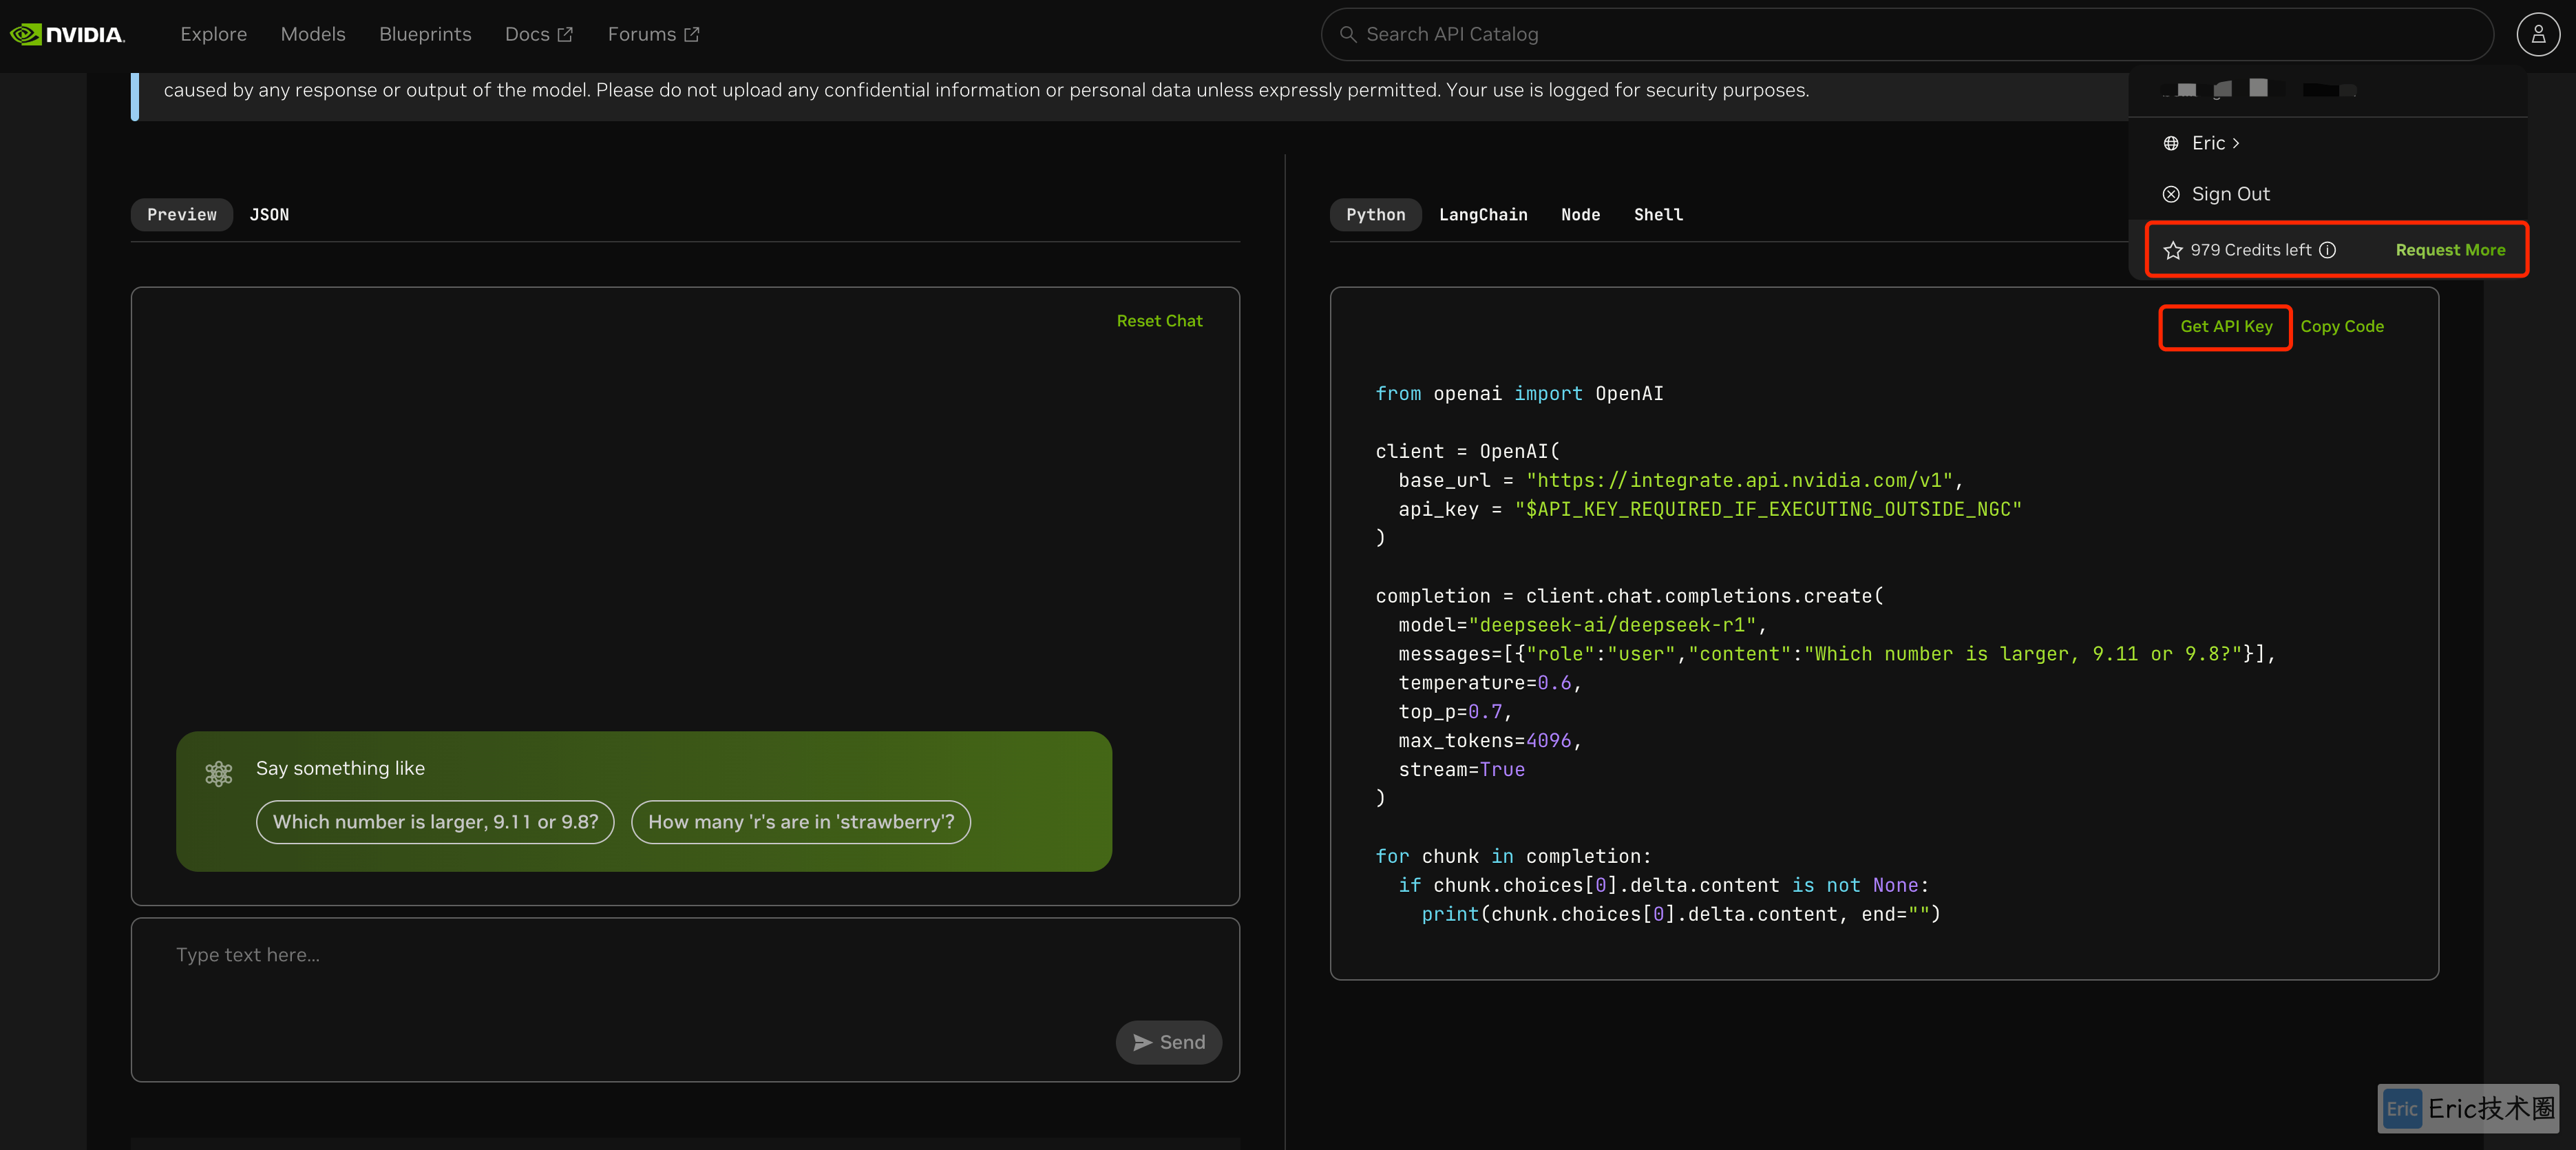The image size is (2576, 1150).
Task: Click Reset Chat
Action: 1159,321
